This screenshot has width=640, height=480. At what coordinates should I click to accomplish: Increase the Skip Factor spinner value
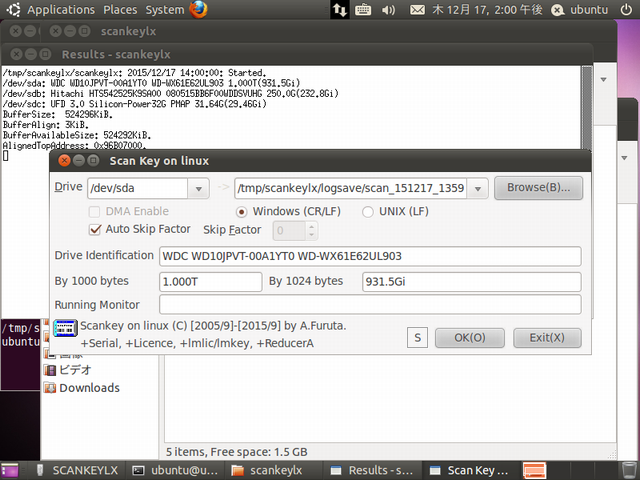tap(311, 226)
